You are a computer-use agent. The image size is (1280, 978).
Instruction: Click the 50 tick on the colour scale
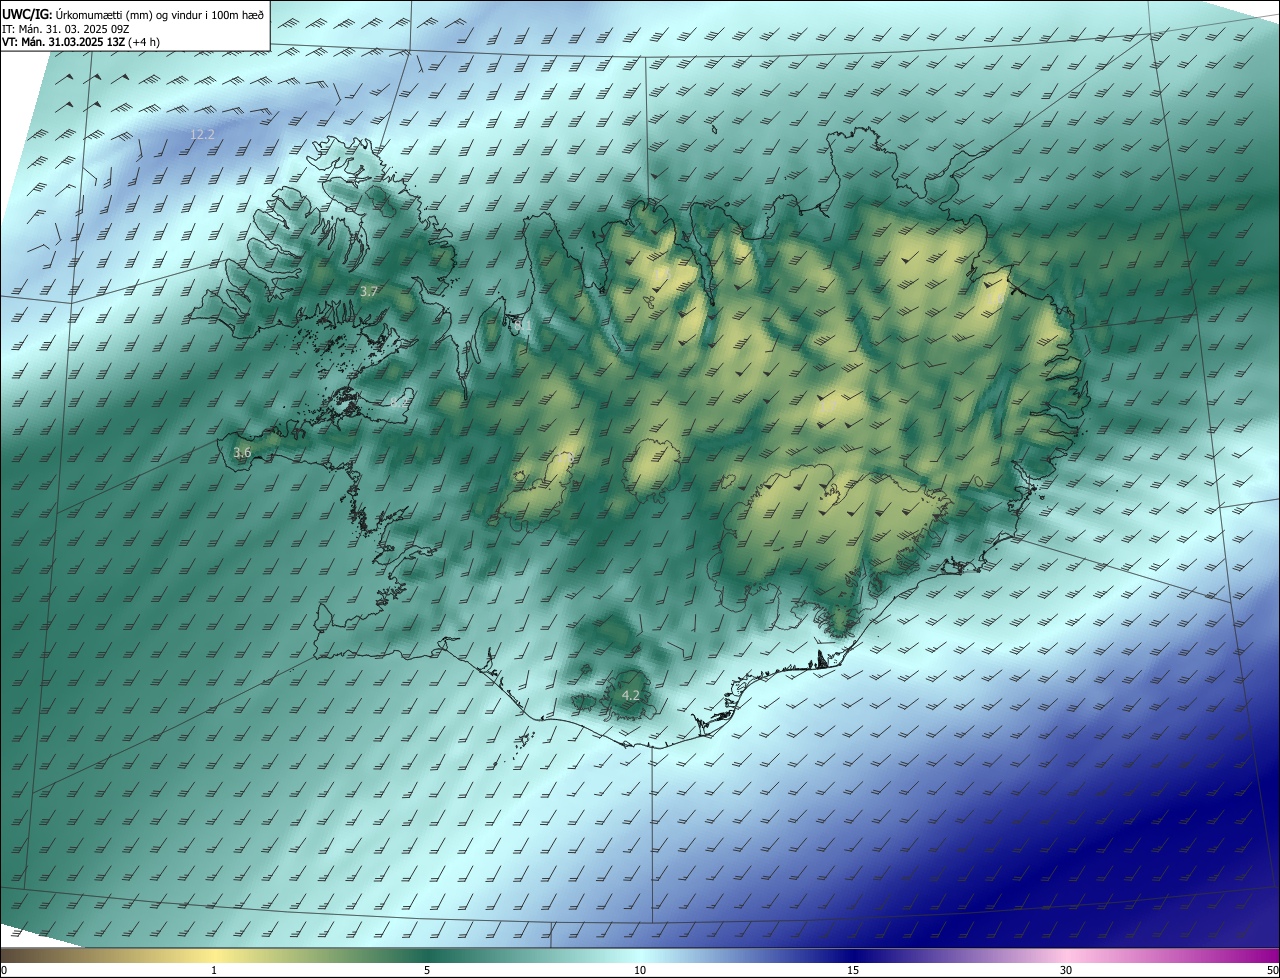(1272, 970)
